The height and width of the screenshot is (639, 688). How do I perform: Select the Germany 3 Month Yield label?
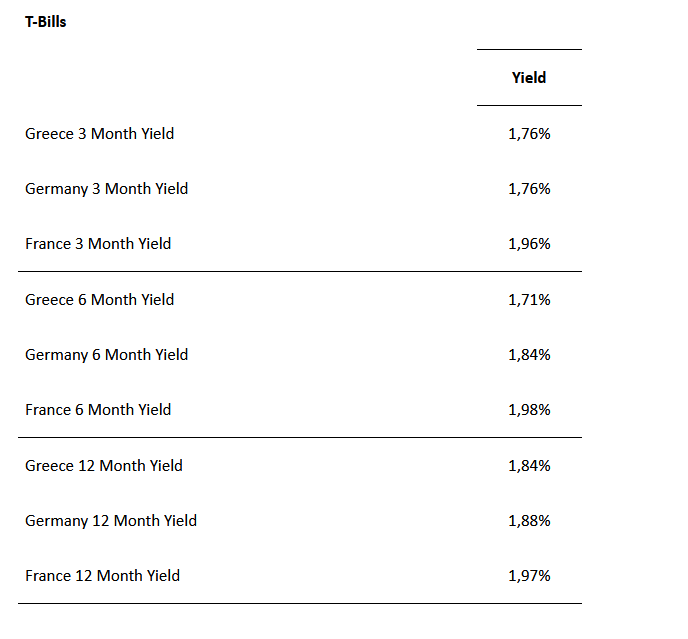pyautogui.click(x=106, y=188)
